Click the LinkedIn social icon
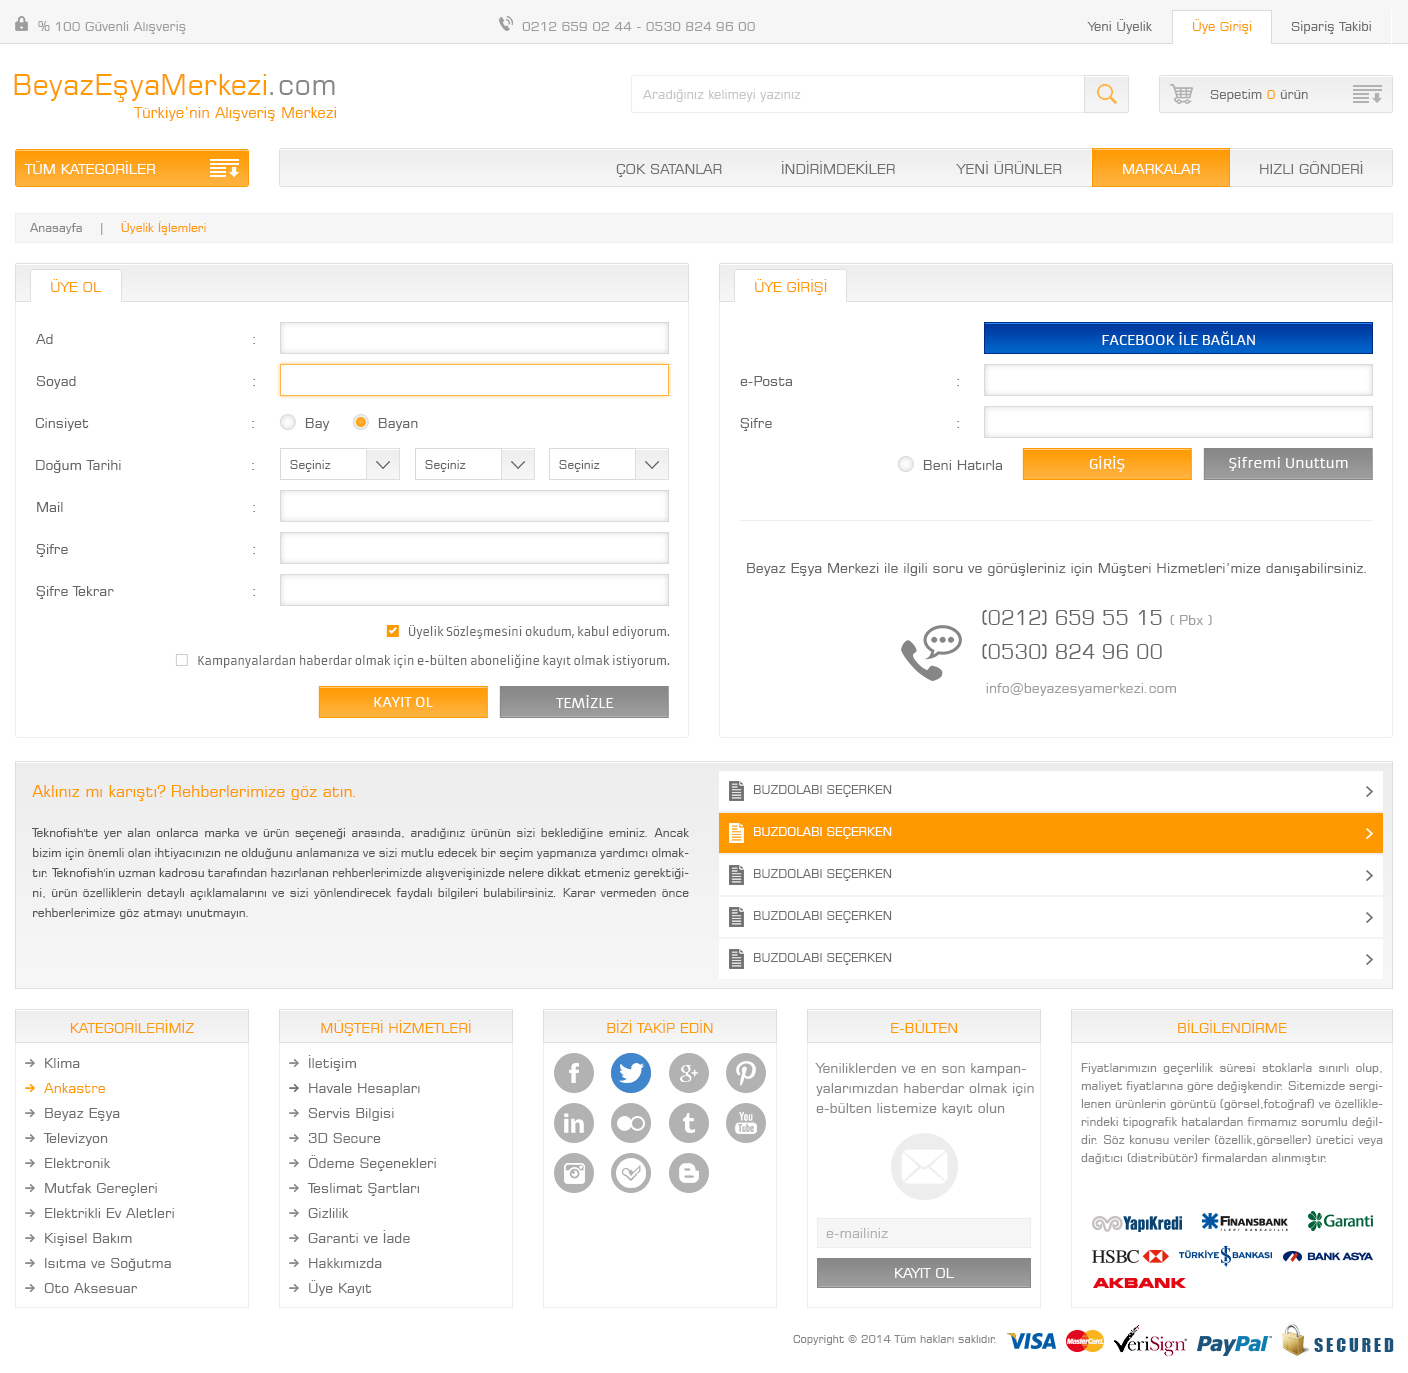The image size is (1408, 1373). pos(574,1123)
